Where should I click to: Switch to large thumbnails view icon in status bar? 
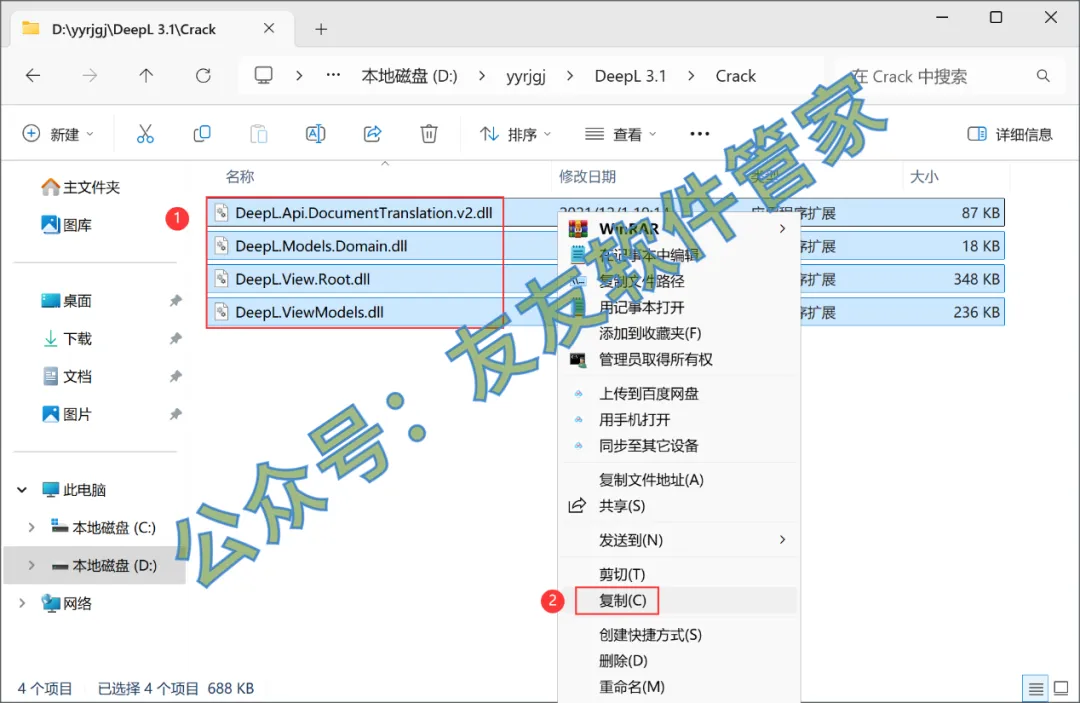(x=1061, y=688)
